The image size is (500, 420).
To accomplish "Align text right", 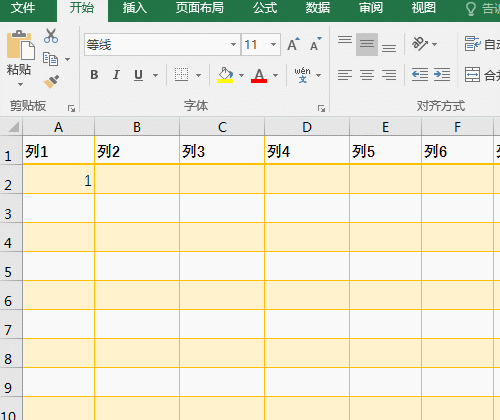I will (x=389, y=75).
